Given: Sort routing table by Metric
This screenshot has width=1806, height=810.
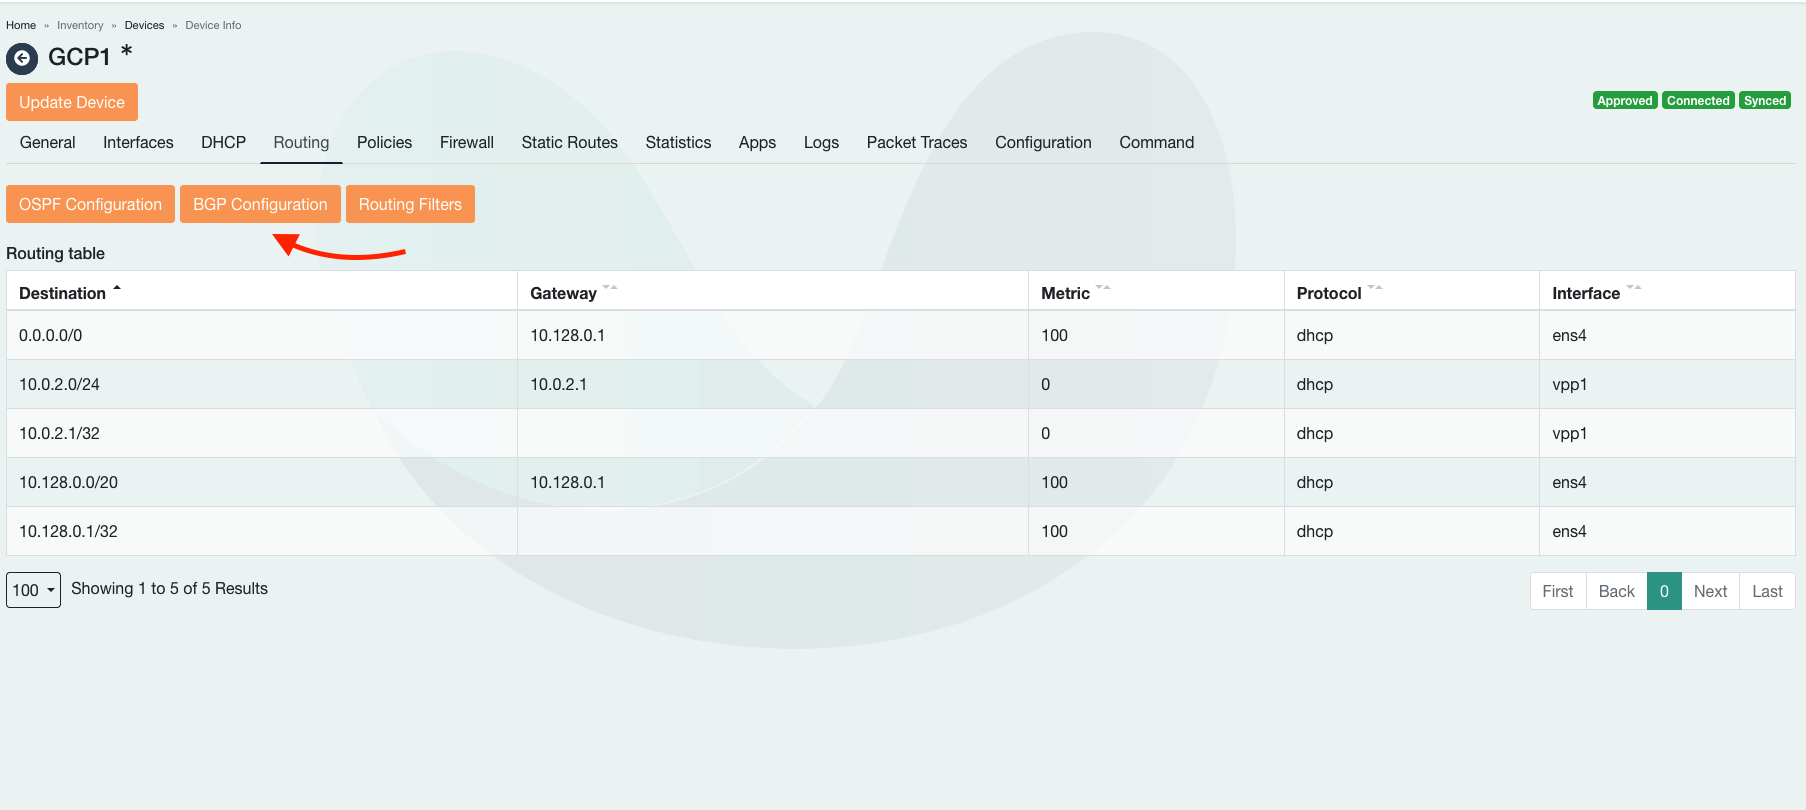Looking at the screenshot, I should click(1065, 293).
